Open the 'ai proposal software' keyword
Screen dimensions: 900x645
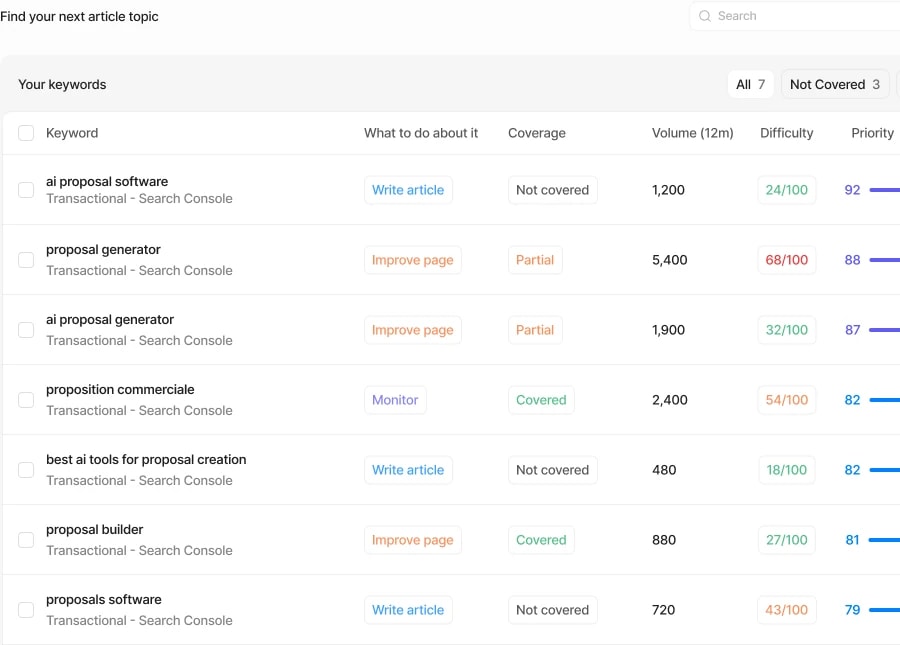click(x=107, y=181)
